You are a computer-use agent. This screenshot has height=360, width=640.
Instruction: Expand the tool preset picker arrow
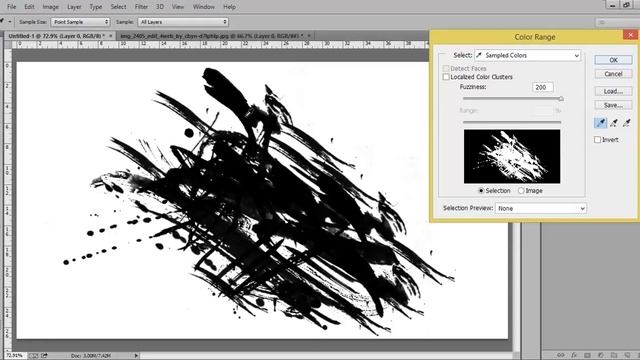pos(10,22)
